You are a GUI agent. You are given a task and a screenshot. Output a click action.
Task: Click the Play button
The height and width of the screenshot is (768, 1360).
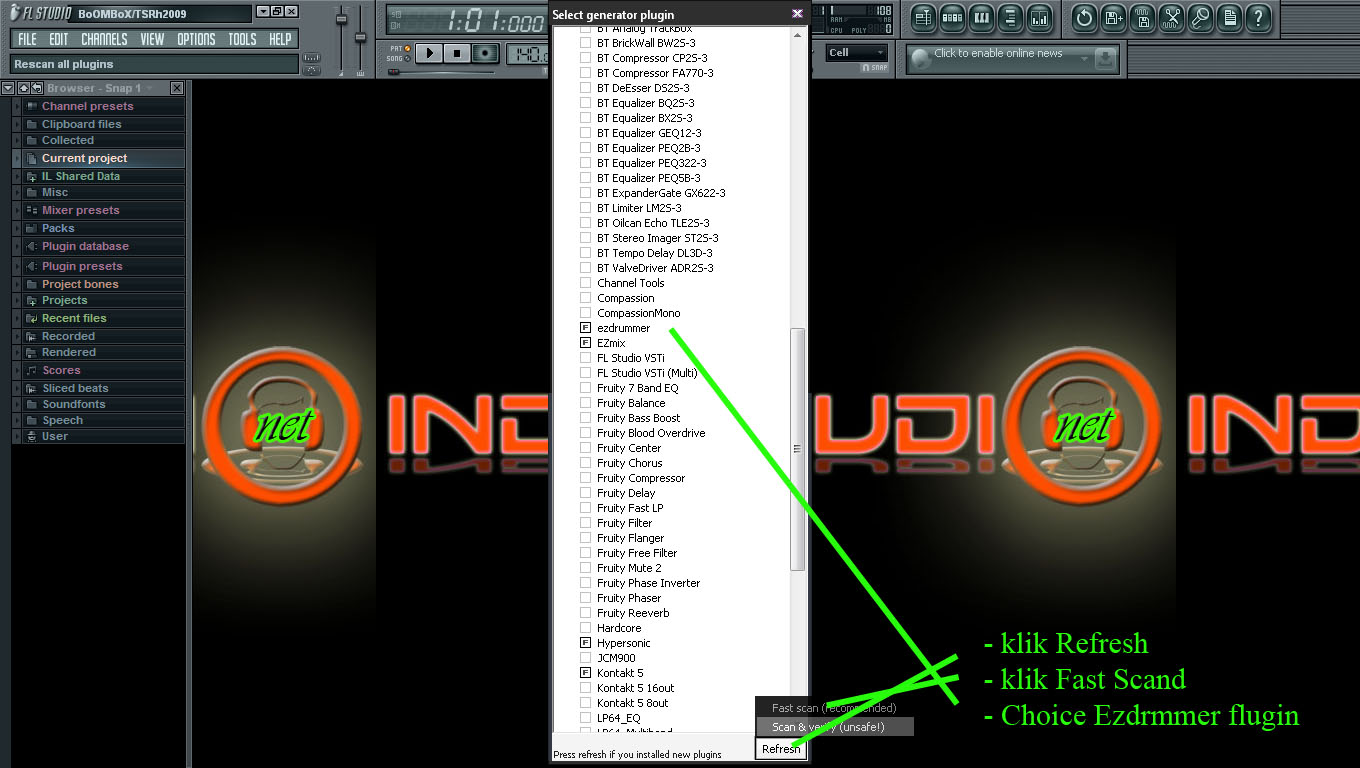[x=429, y=53]
